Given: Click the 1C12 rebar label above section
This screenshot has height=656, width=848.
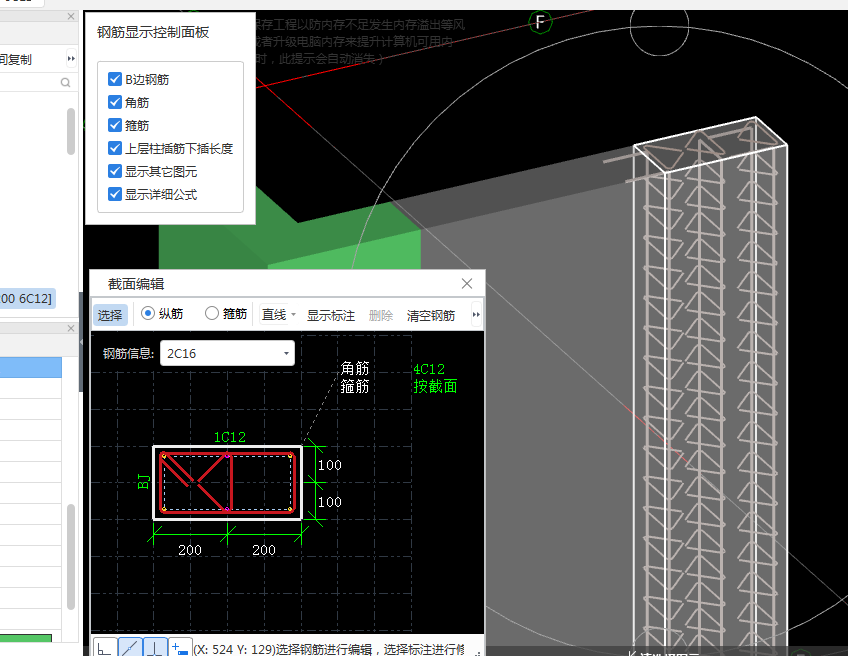Looking at the screenshot, I should pyautogui.click(x=230, y=437).
